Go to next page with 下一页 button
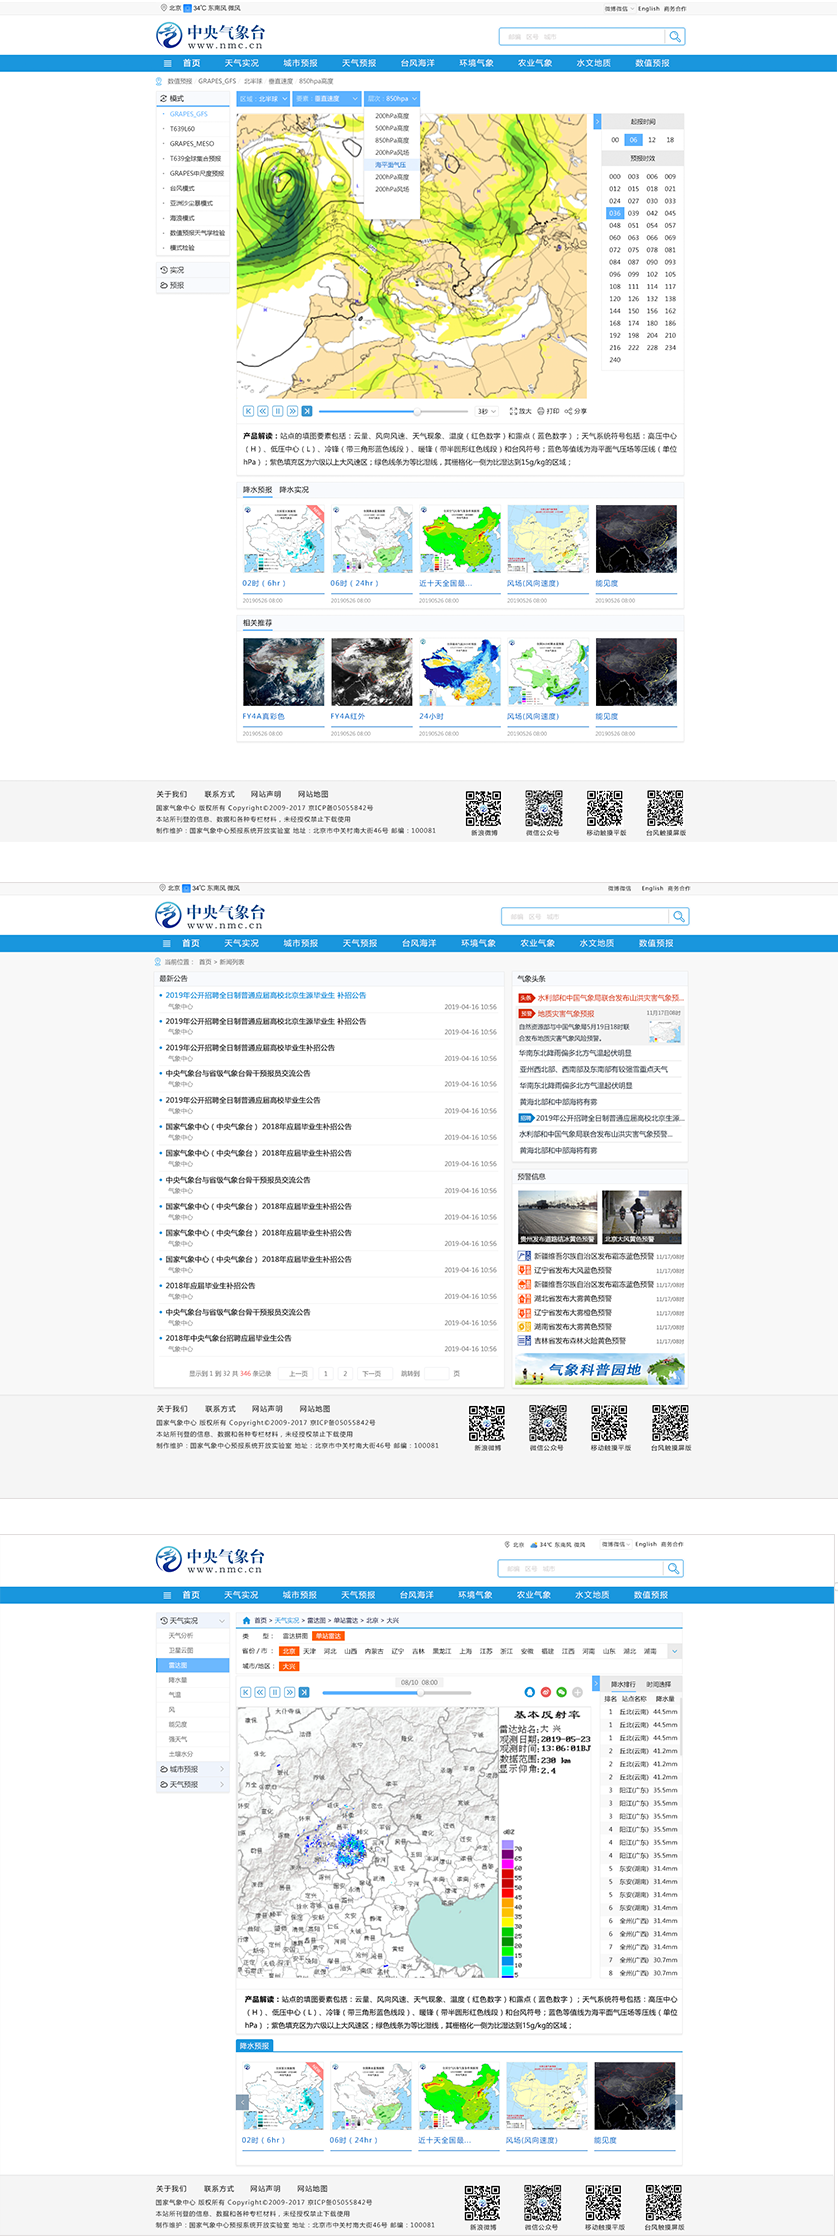This screenshot has width=838, height=2237. click(x=371, y=1374)
